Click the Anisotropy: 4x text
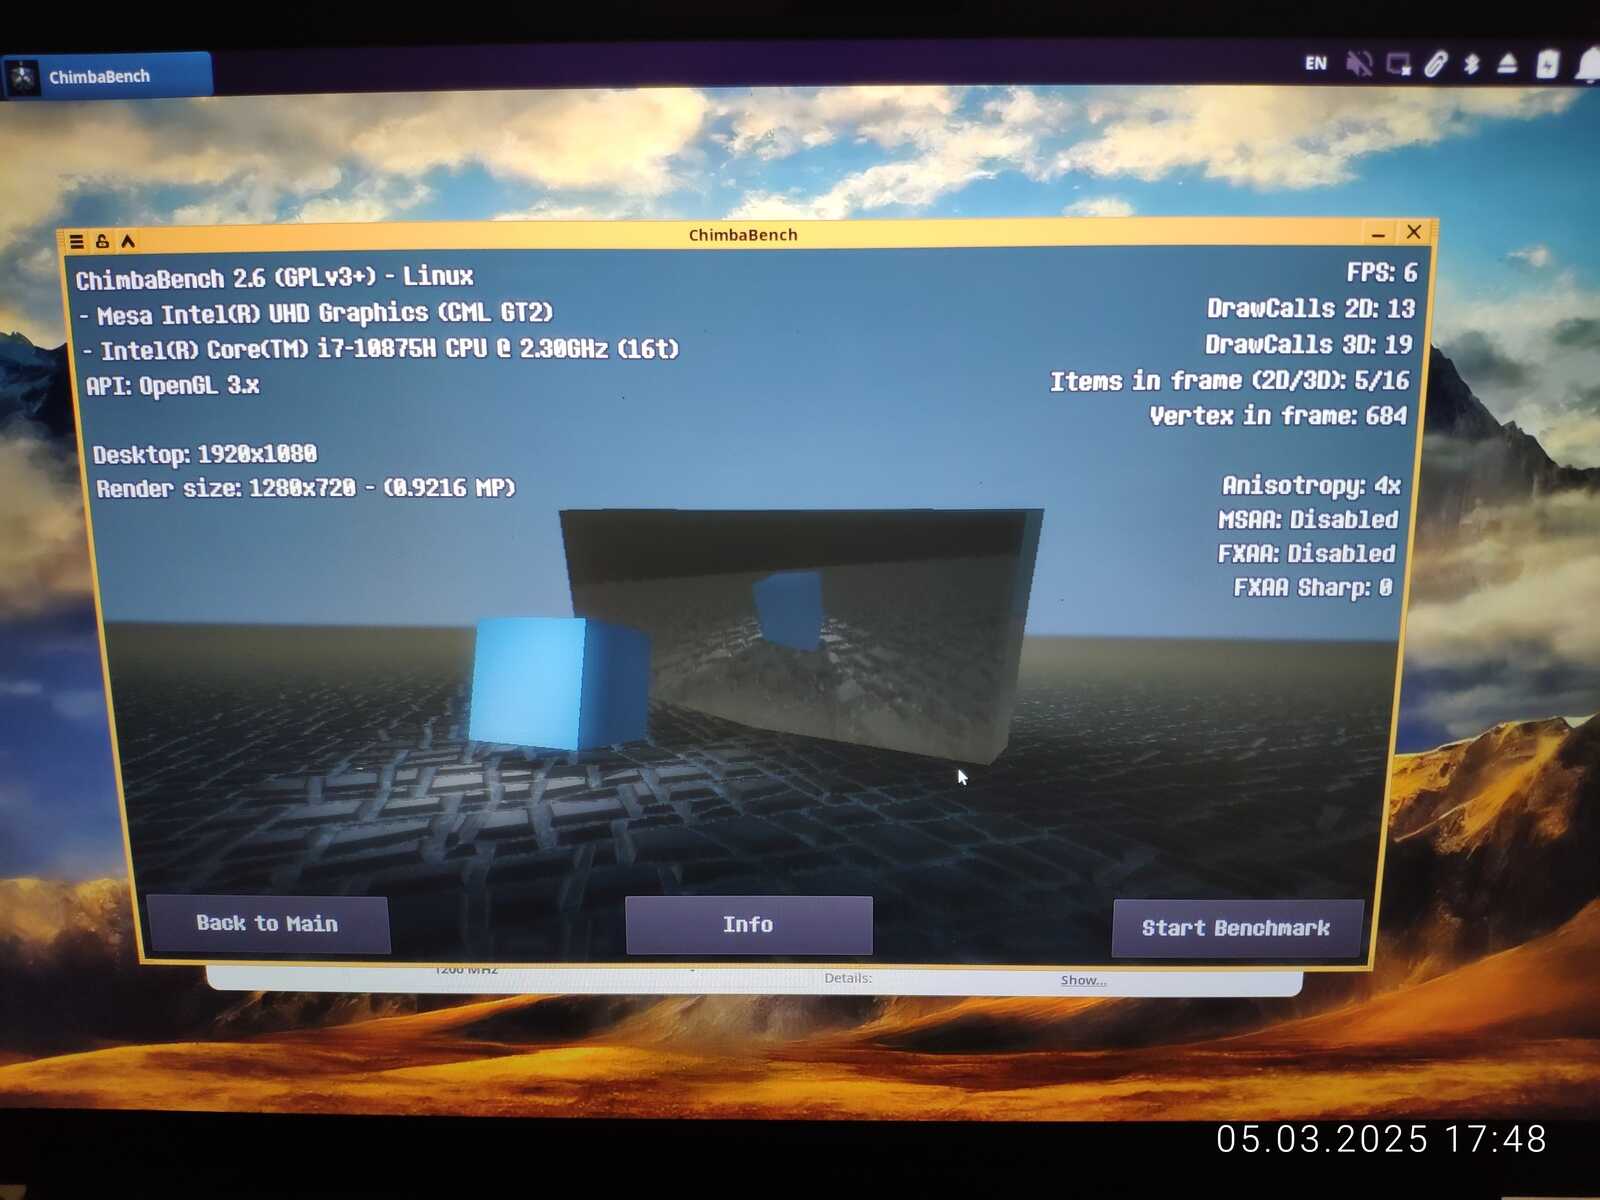The height and width of the screenshot is (1200, 1600). click(1311, 486)
